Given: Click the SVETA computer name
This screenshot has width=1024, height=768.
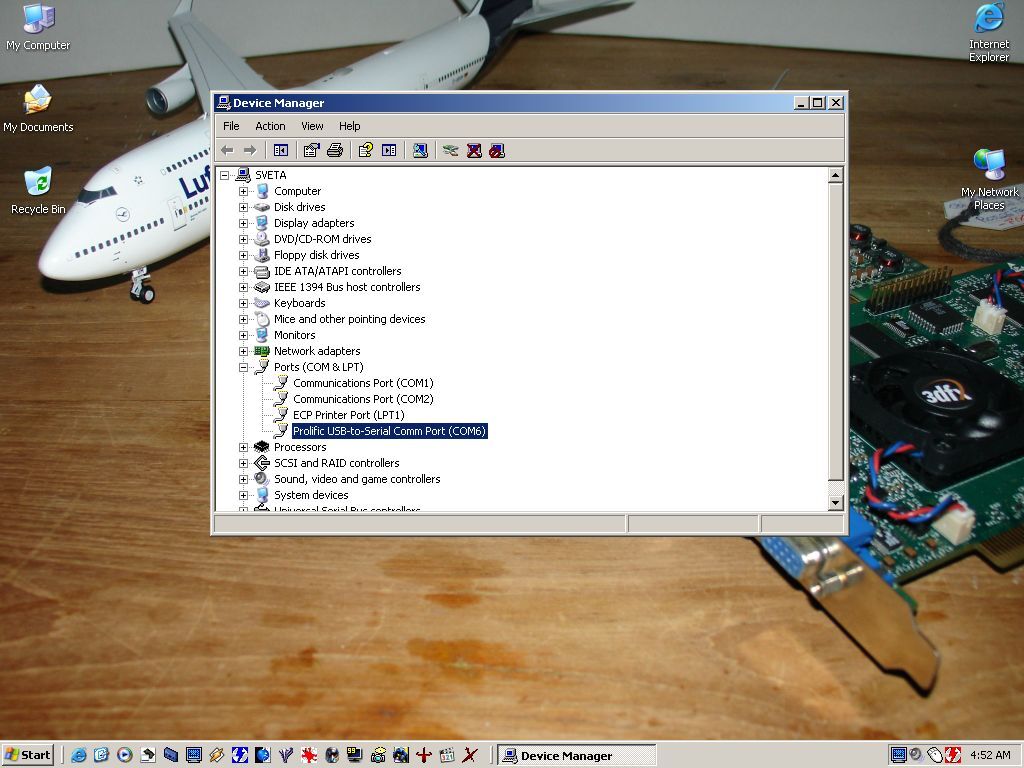Looking at the screenshot, I should [270, 175].
